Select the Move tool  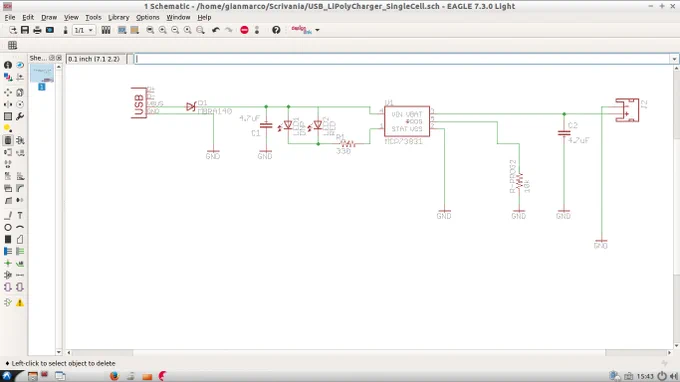tap(8, 92)
